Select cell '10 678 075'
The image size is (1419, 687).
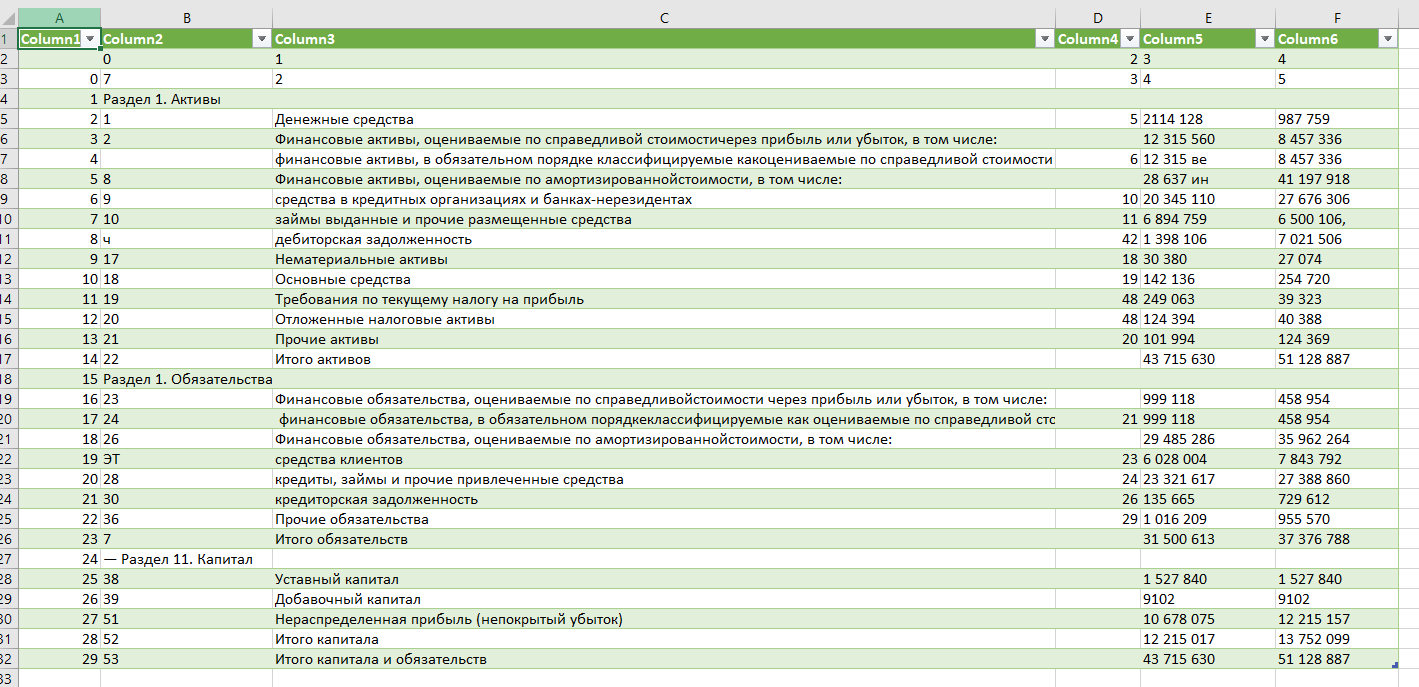[1208, 619]
